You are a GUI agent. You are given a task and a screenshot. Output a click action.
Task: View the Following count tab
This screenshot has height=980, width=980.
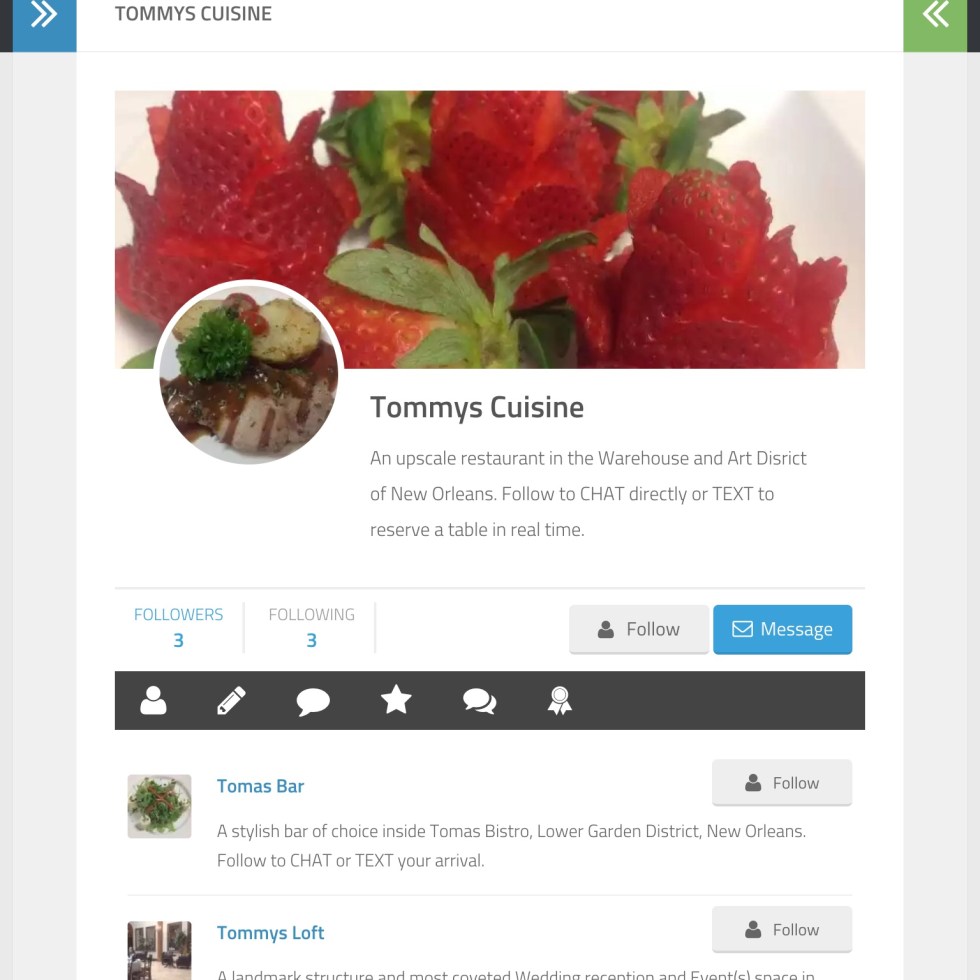coord(311,628)
